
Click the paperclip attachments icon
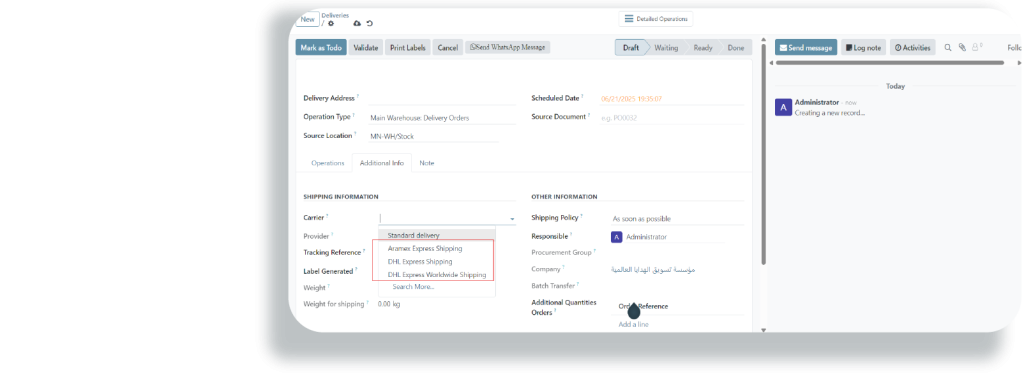click(962, 48)
